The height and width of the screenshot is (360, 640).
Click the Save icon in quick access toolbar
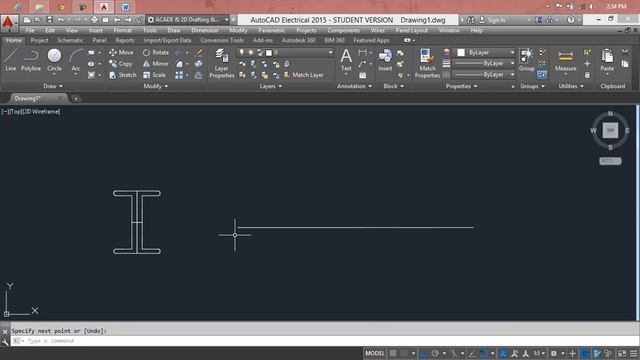49,20
